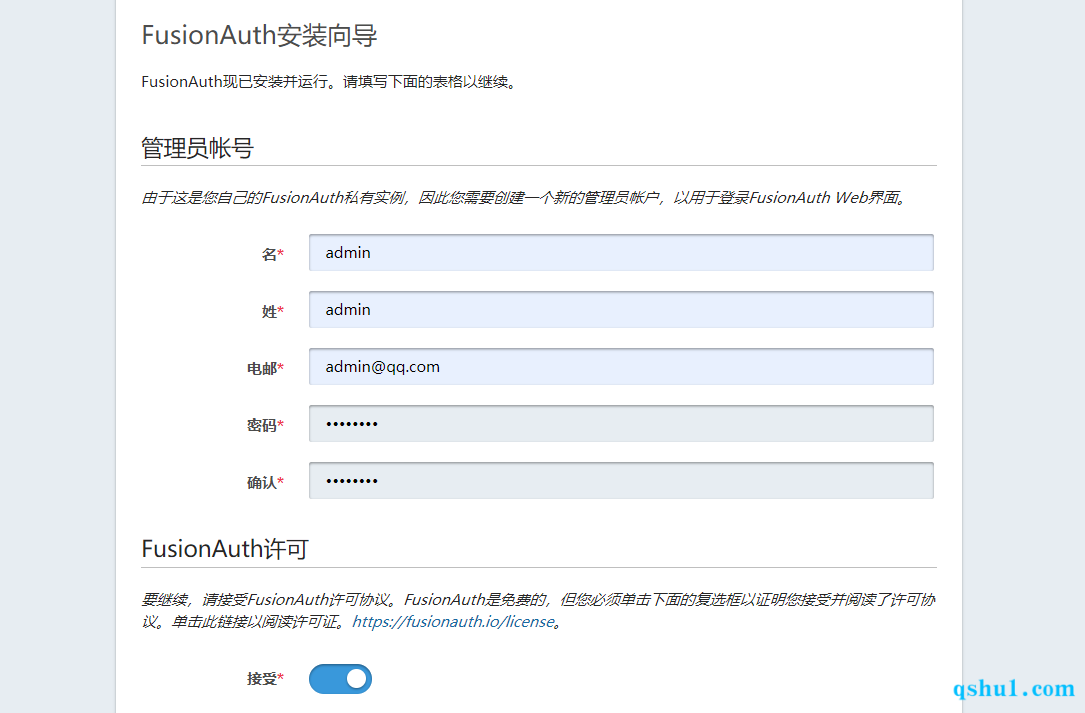The height and width of the screenshot is (713, 1085).
Task: Click the 密码 password field
Action: tap(621, 424)
